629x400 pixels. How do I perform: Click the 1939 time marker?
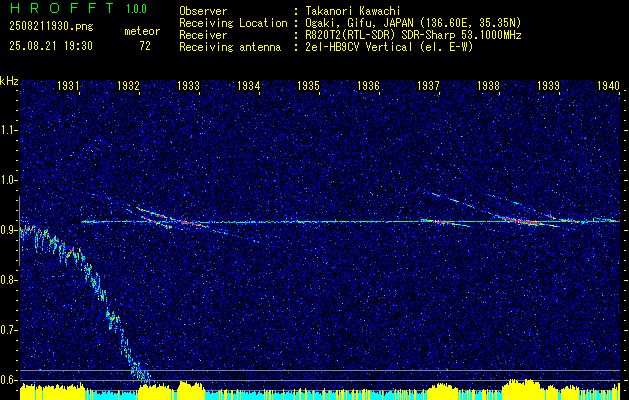pos(548,86)
